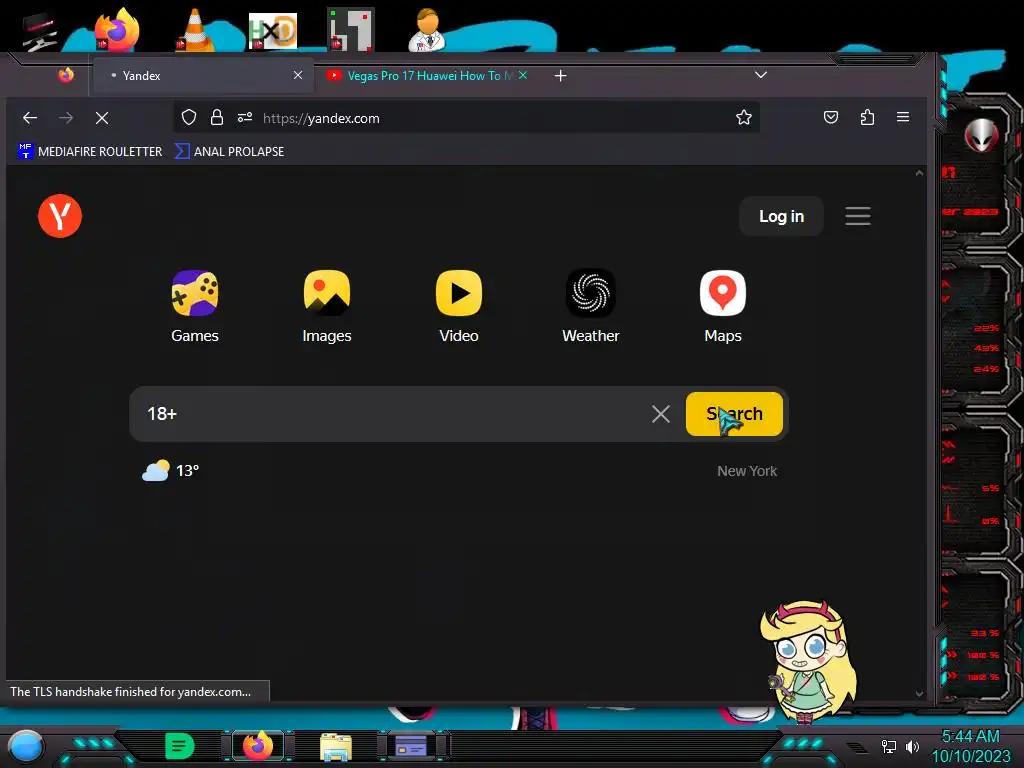The width and height of the screenshot is (1024, 768).
Task: Click Log in button
Action: pos(781,216)
